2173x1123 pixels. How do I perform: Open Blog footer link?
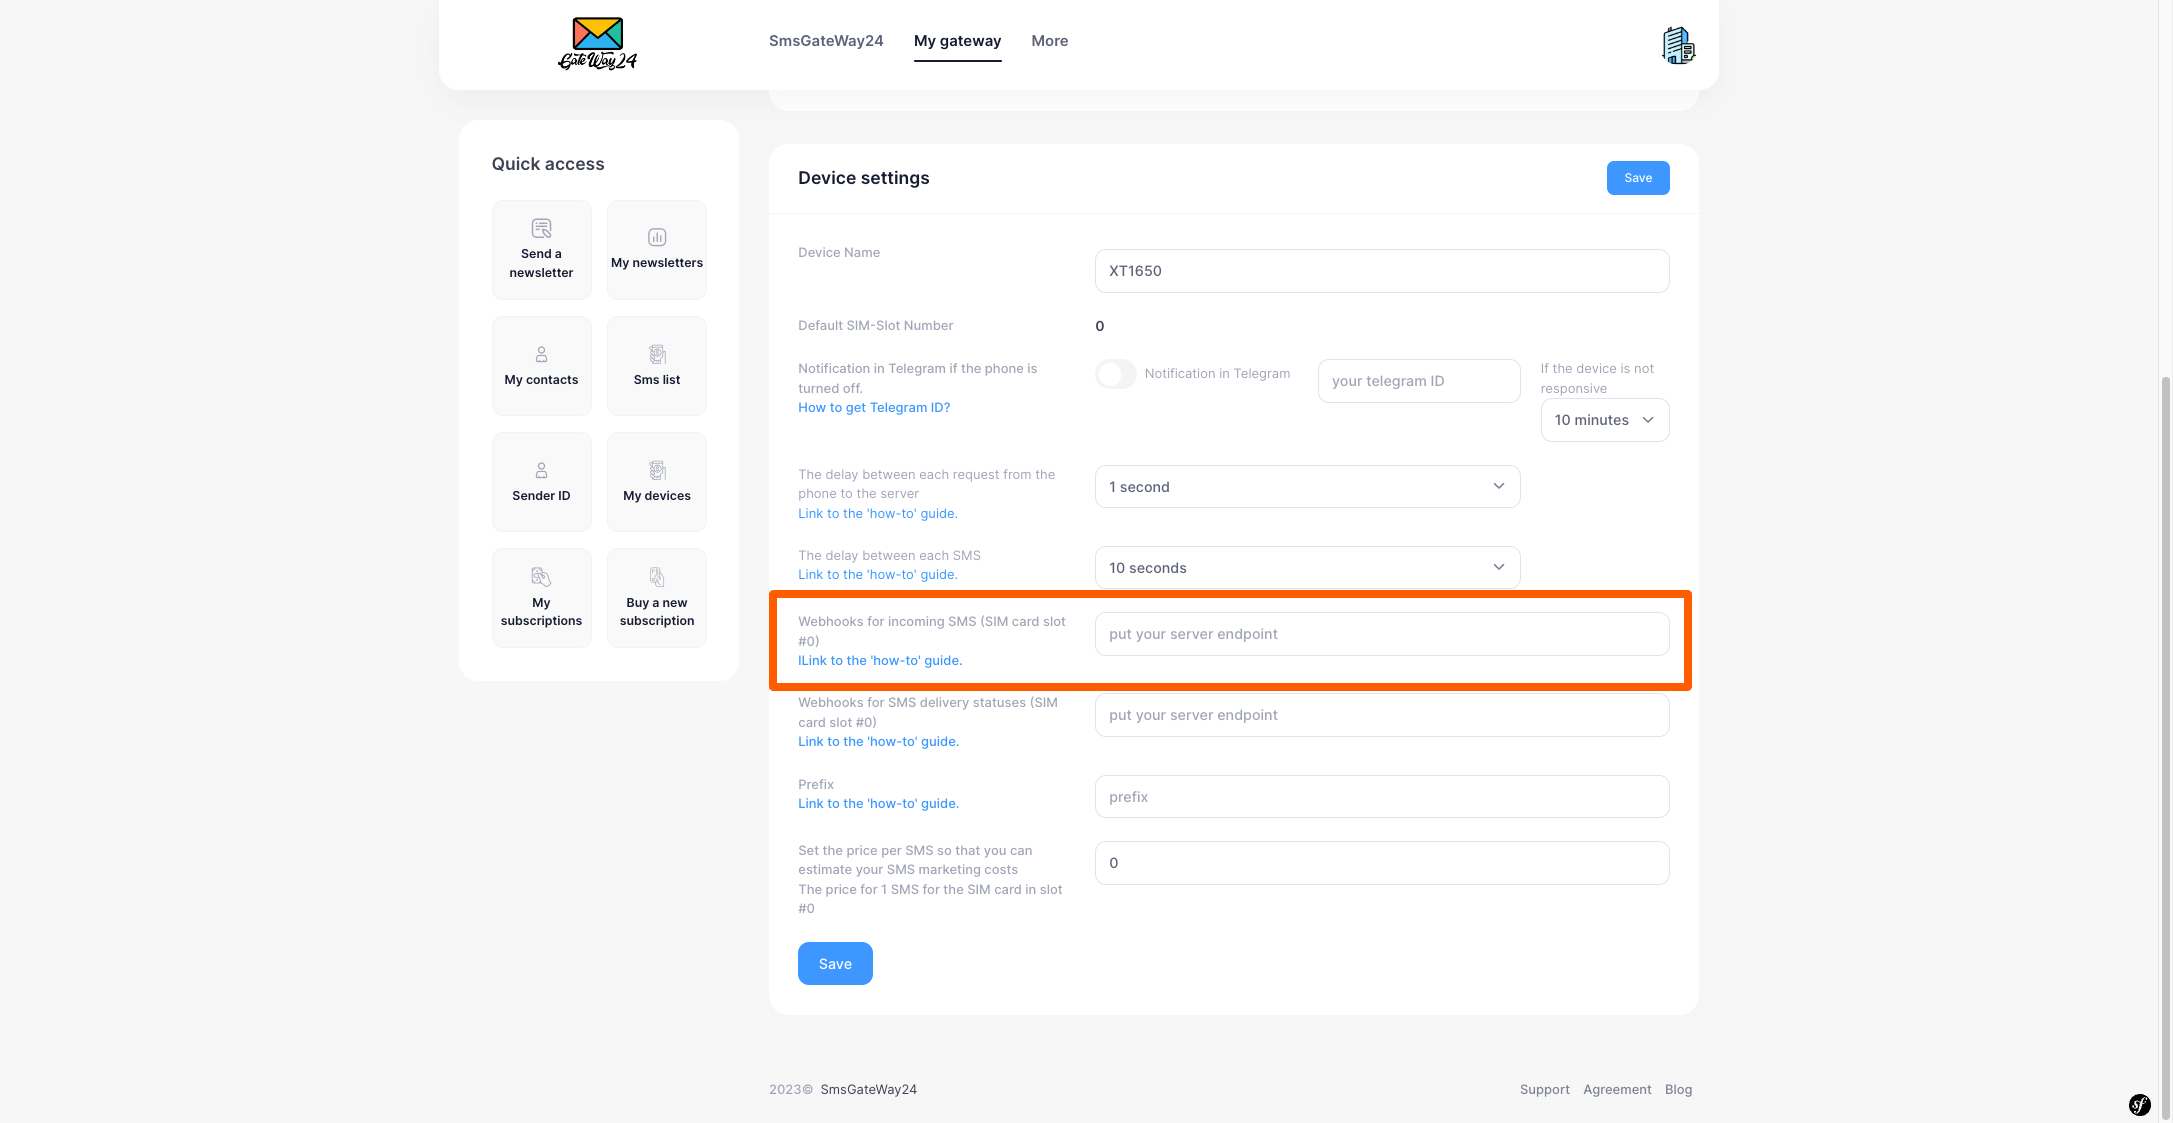tap(1678, 1090)
